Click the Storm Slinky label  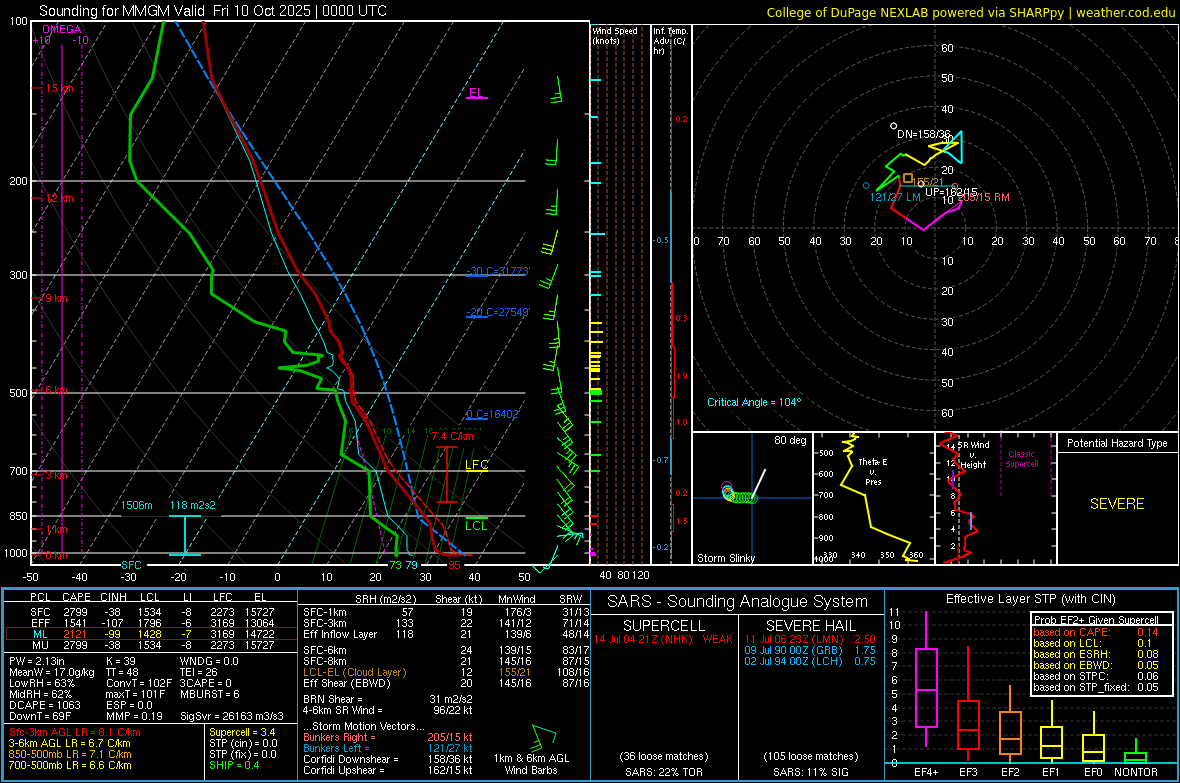pos(726,558)
